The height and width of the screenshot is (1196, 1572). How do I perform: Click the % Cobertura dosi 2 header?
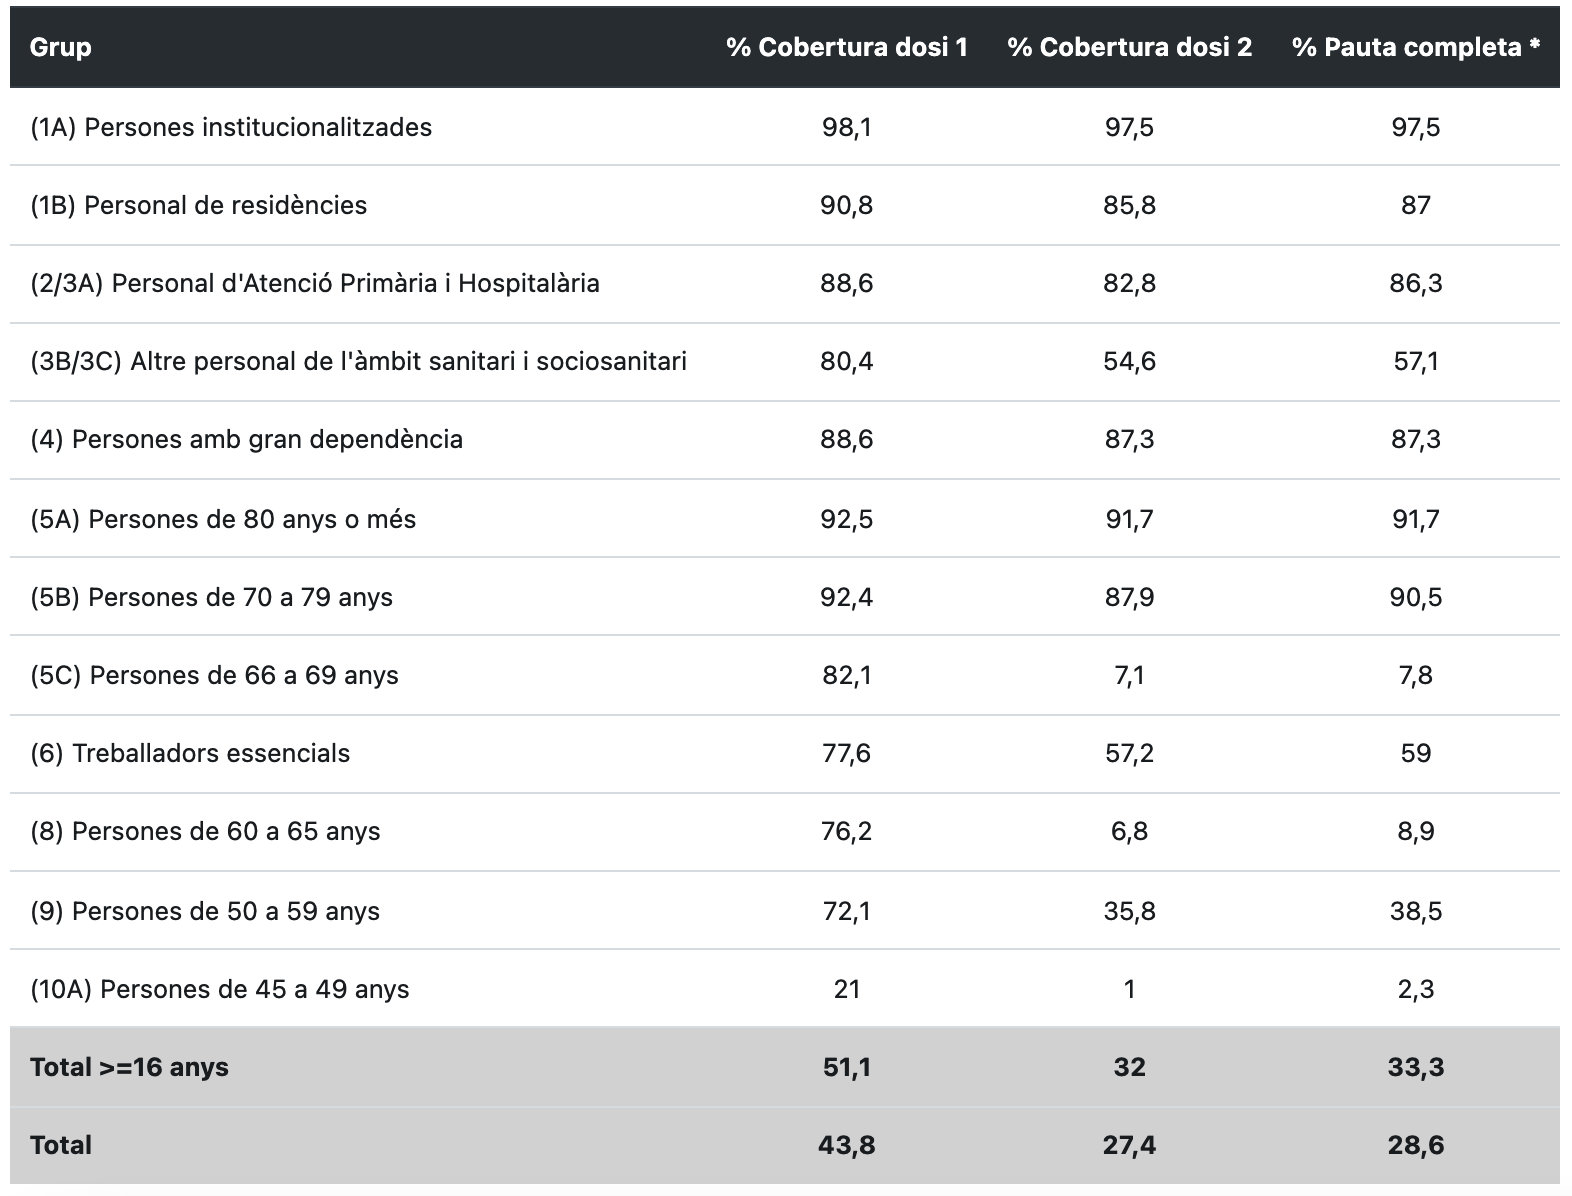pos(1129,47)
